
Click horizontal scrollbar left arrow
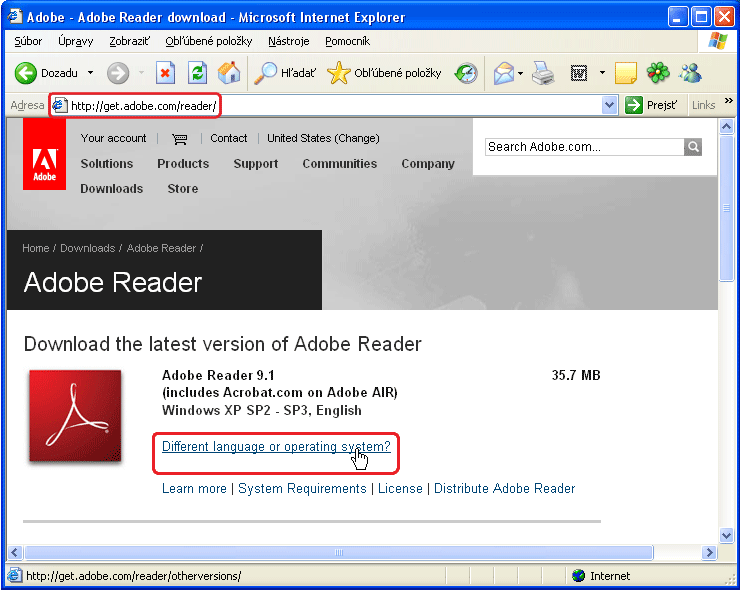click(15, 552)
